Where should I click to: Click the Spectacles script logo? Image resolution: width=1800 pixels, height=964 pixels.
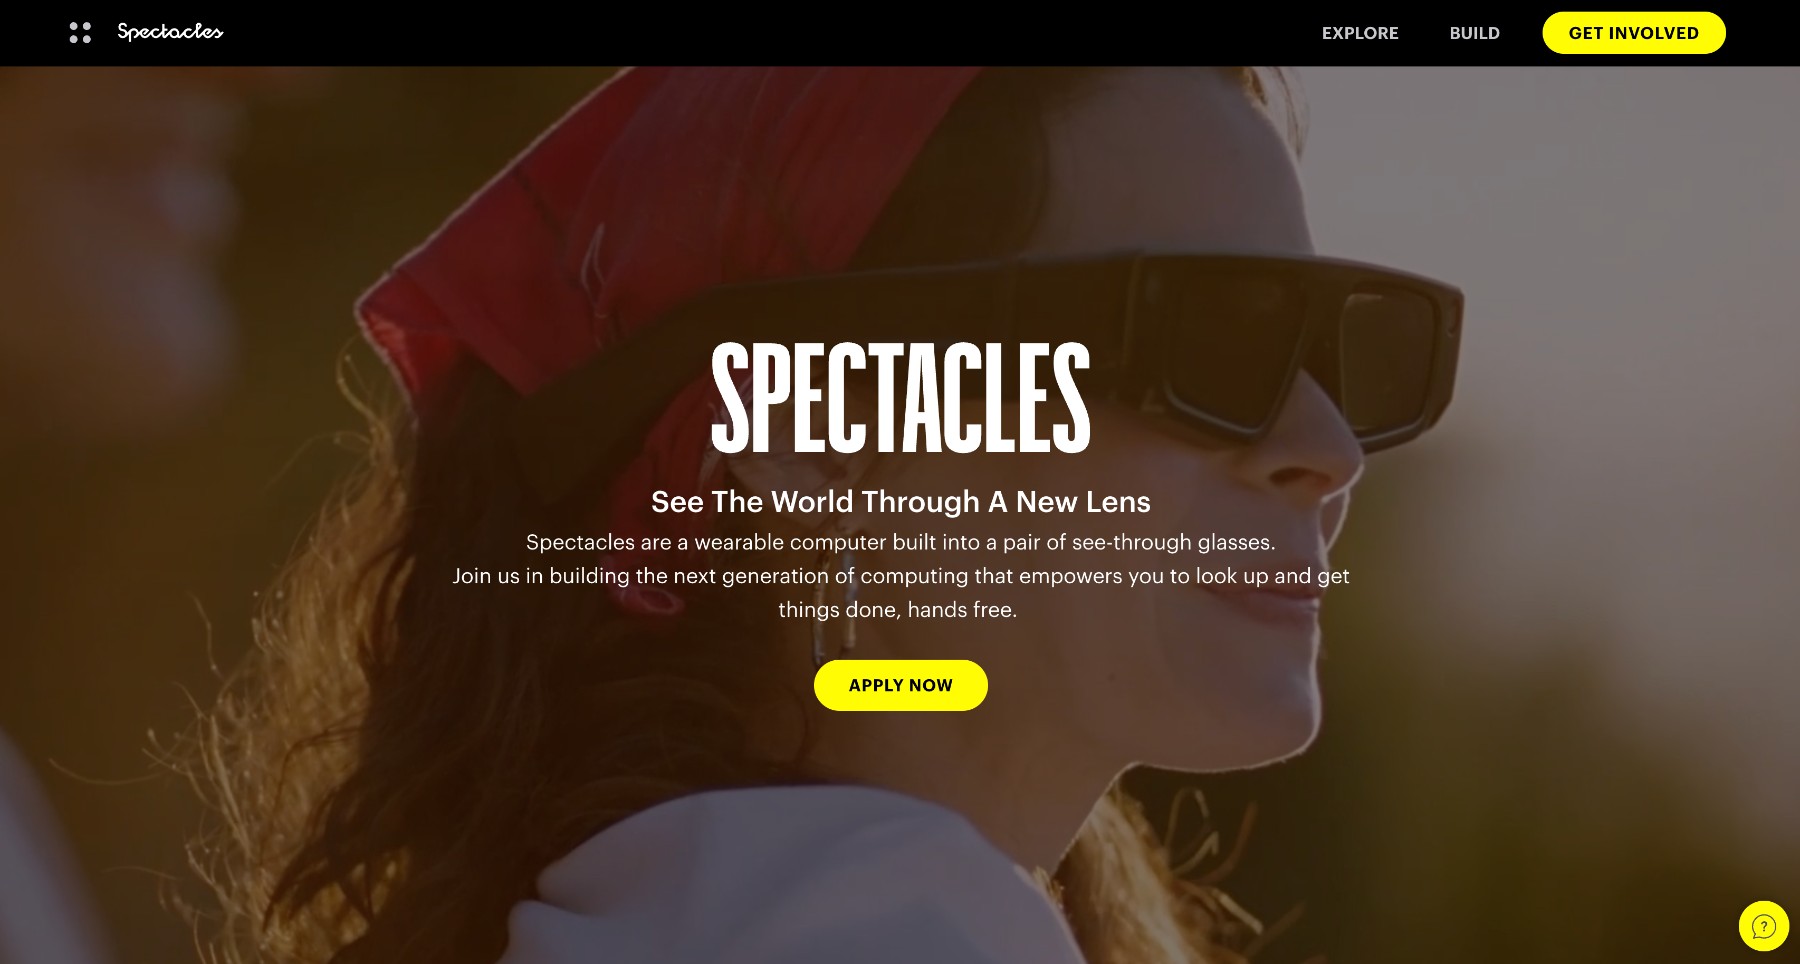[x=170, y=32]
